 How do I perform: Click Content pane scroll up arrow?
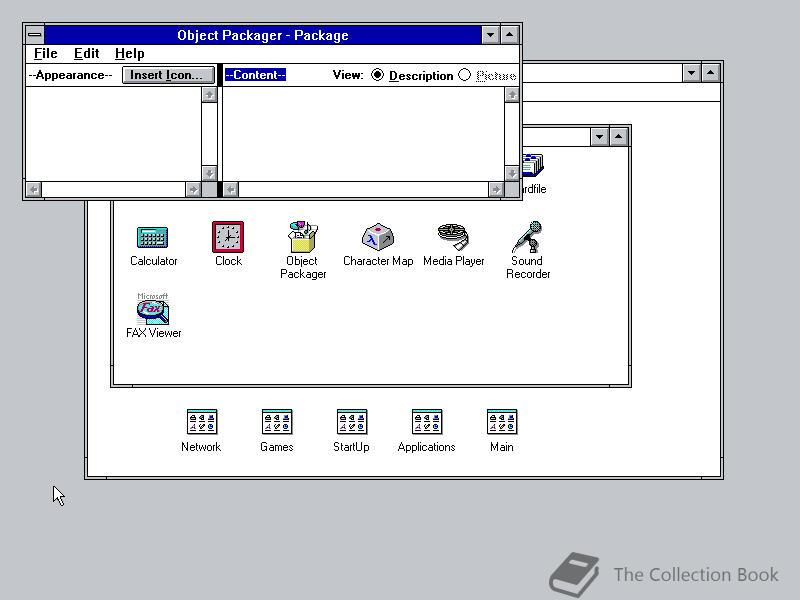pyautogui.click(x=512, y=95)
